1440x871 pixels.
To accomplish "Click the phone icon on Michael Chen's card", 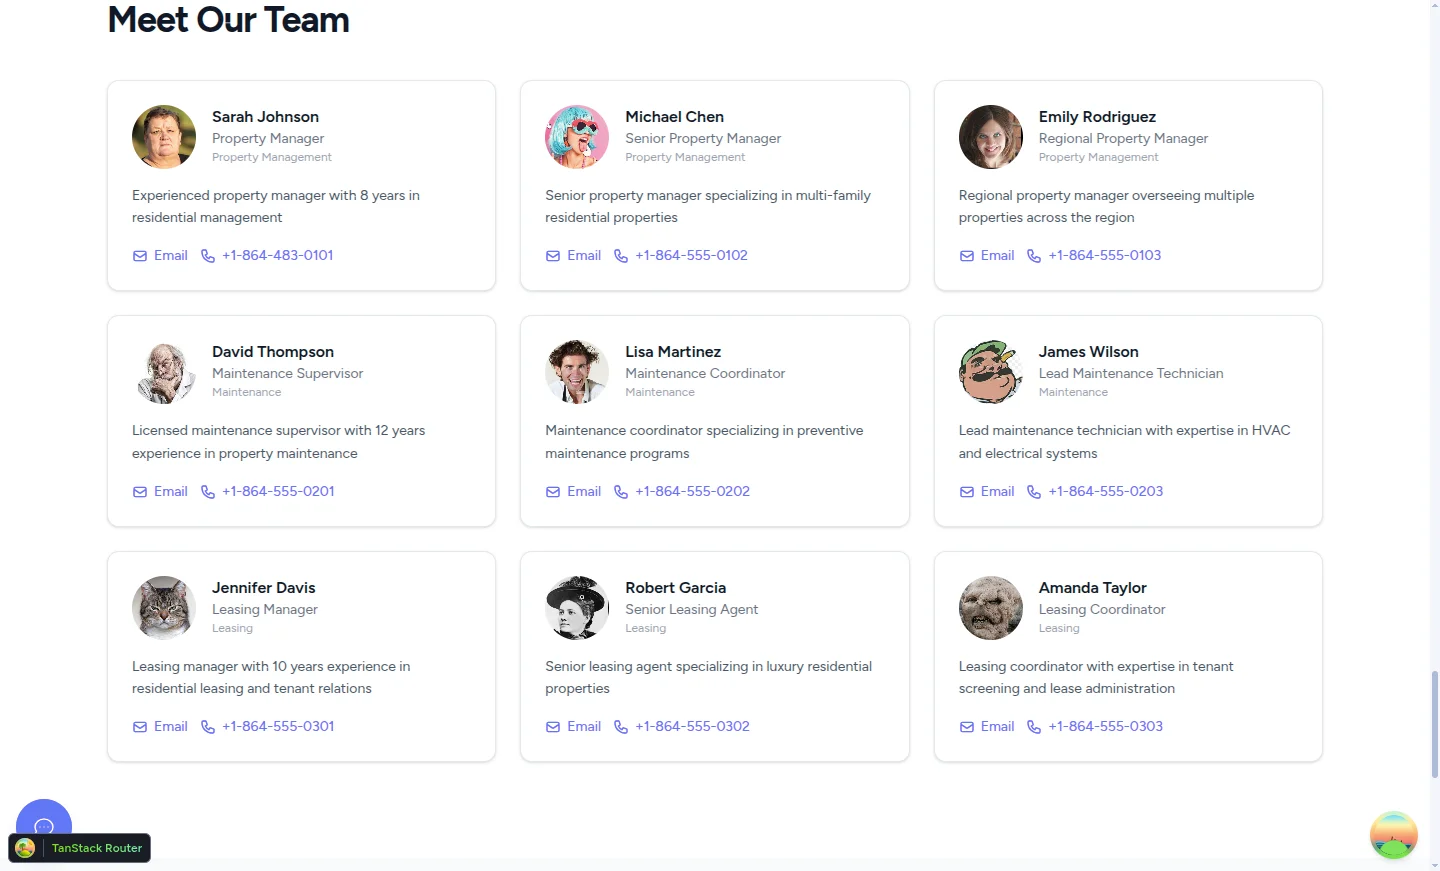I will [621, 256].
